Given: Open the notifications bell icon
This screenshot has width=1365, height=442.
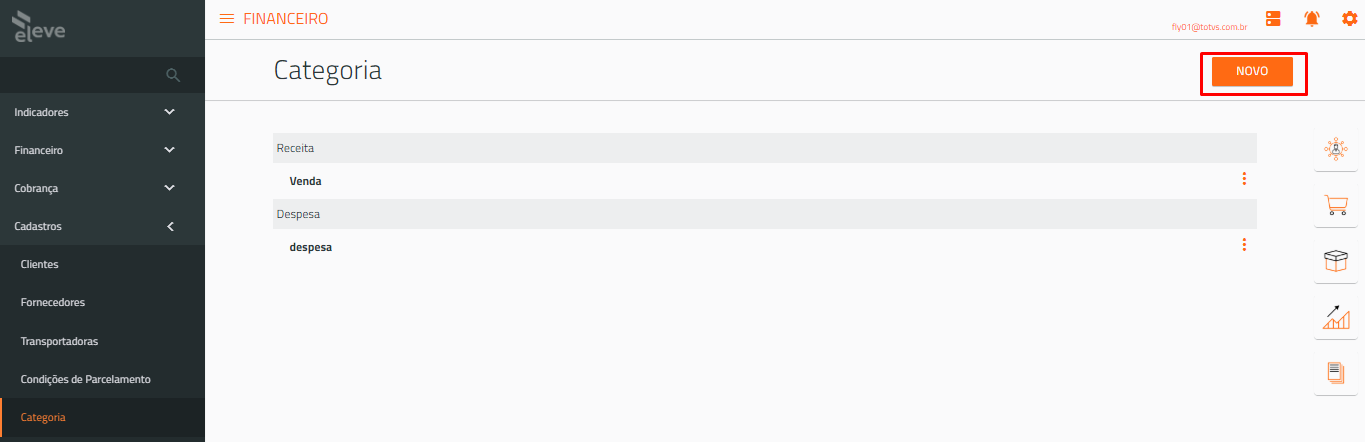Looking at the screenshot, I should [1311, 19].
